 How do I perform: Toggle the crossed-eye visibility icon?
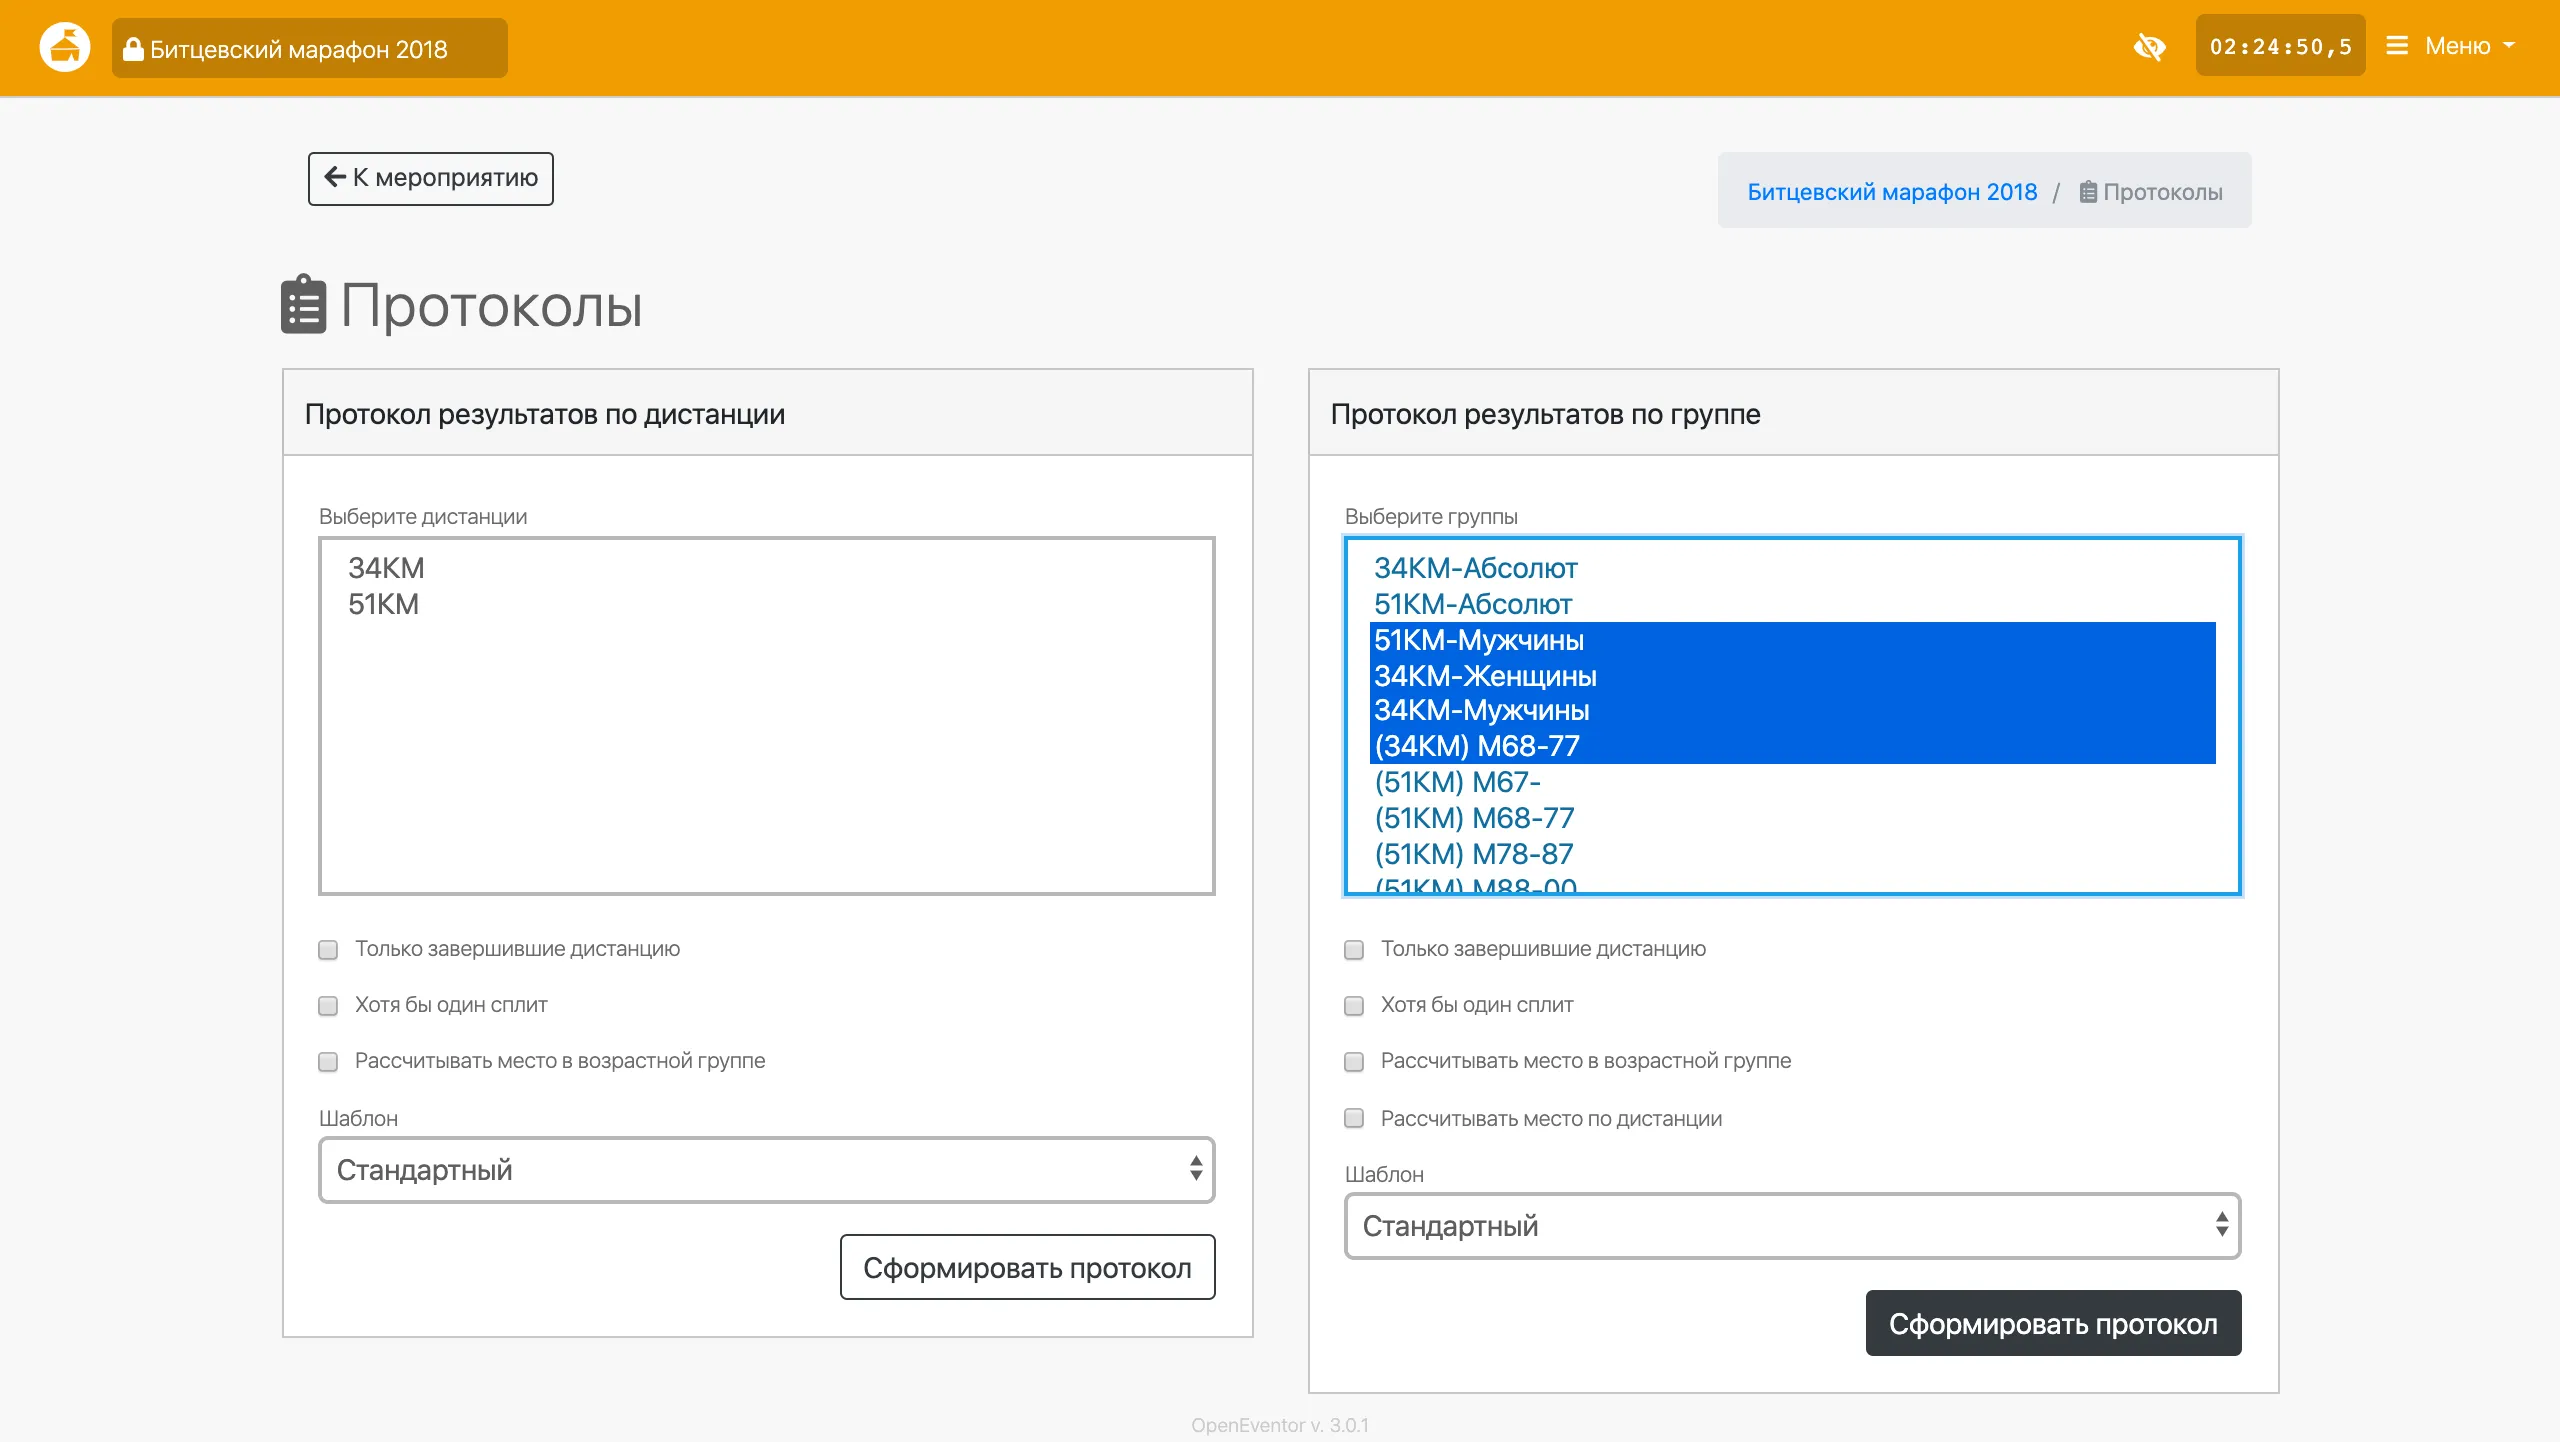(2149, 47)
